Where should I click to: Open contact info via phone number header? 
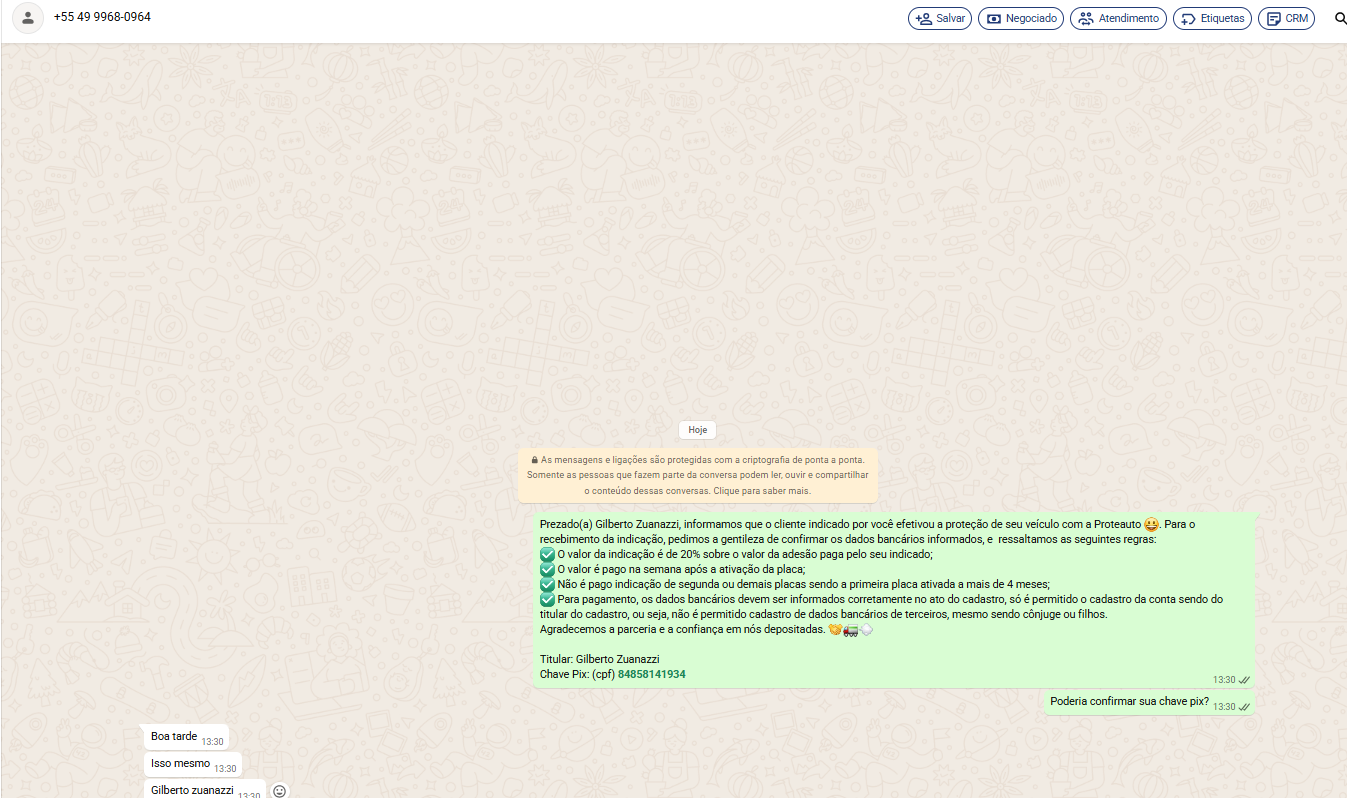[102, 17]
